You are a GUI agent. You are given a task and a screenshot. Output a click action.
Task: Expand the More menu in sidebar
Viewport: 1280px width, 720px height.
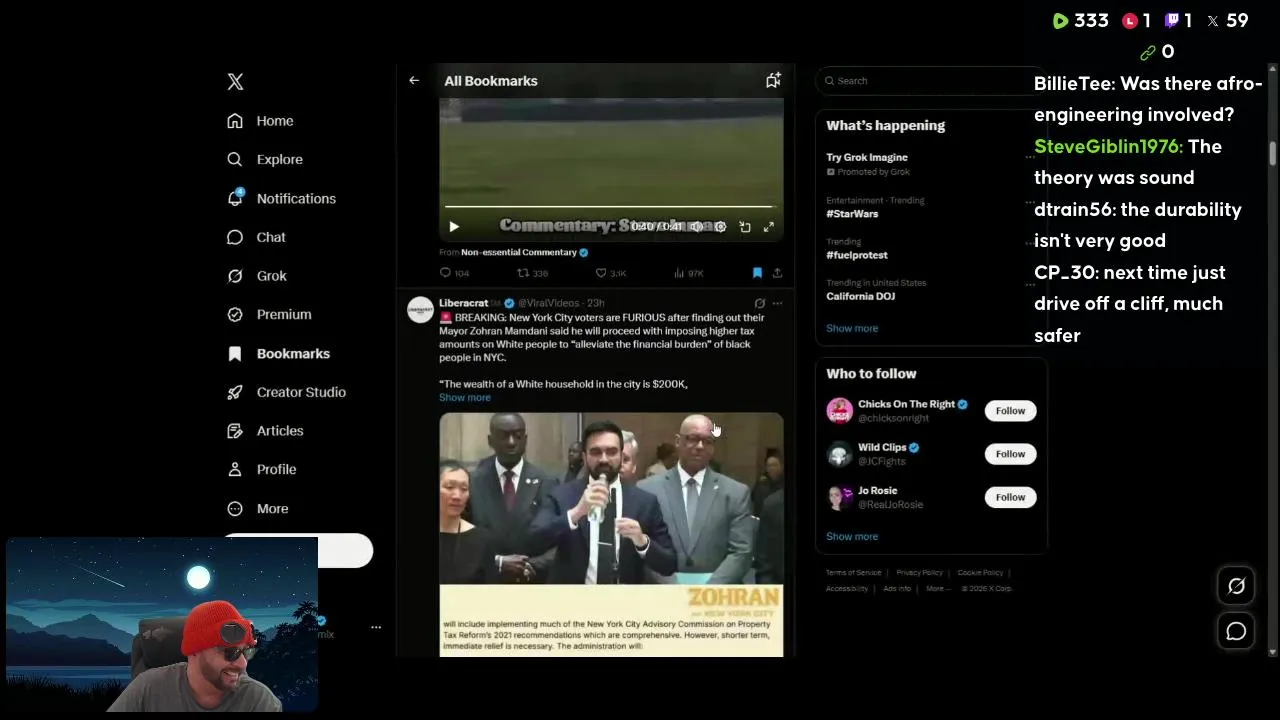(x=258, y=509)
